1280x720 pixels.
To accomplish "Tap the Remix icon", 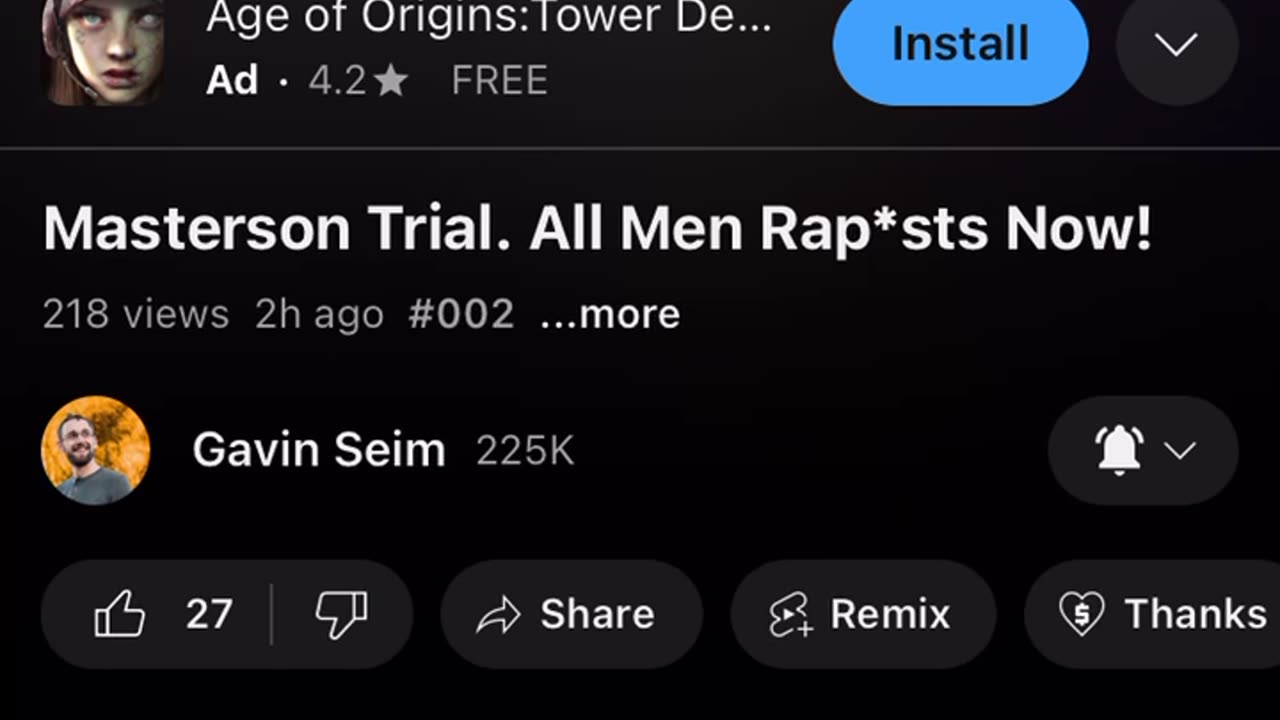I will [x=791, y=615].
